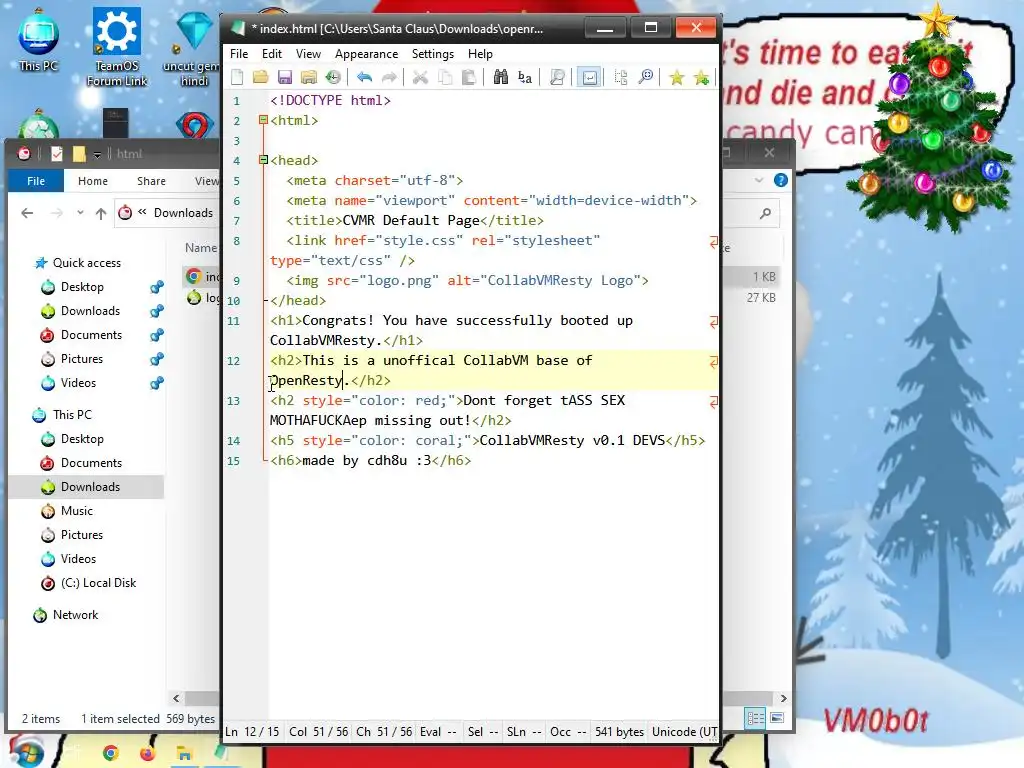Undo the last edit with the blue arrow
The width and height of the screenshot is (1024, 768).
pyautogui.click(x=364, y=78)
